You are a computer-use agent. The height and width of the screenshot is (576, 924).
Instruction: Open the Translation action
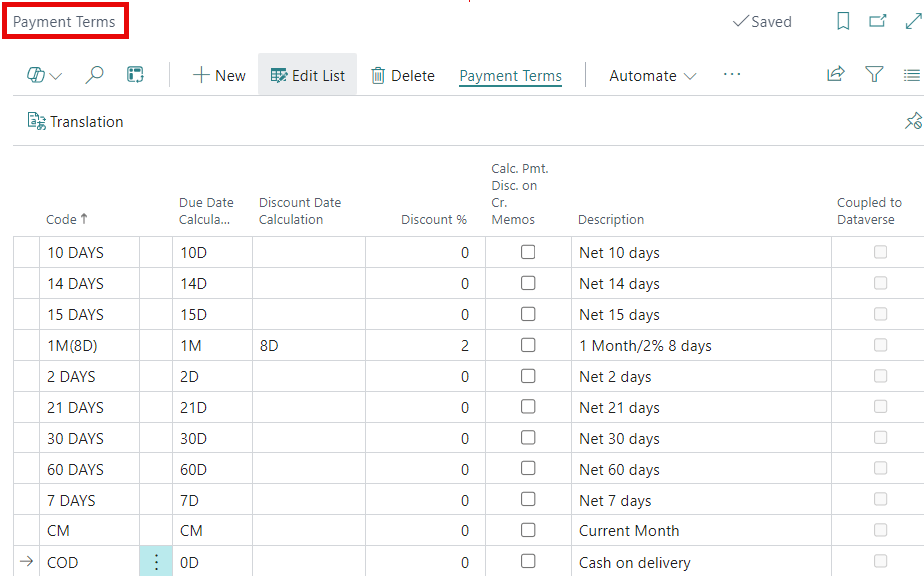(x=75, y=121)
